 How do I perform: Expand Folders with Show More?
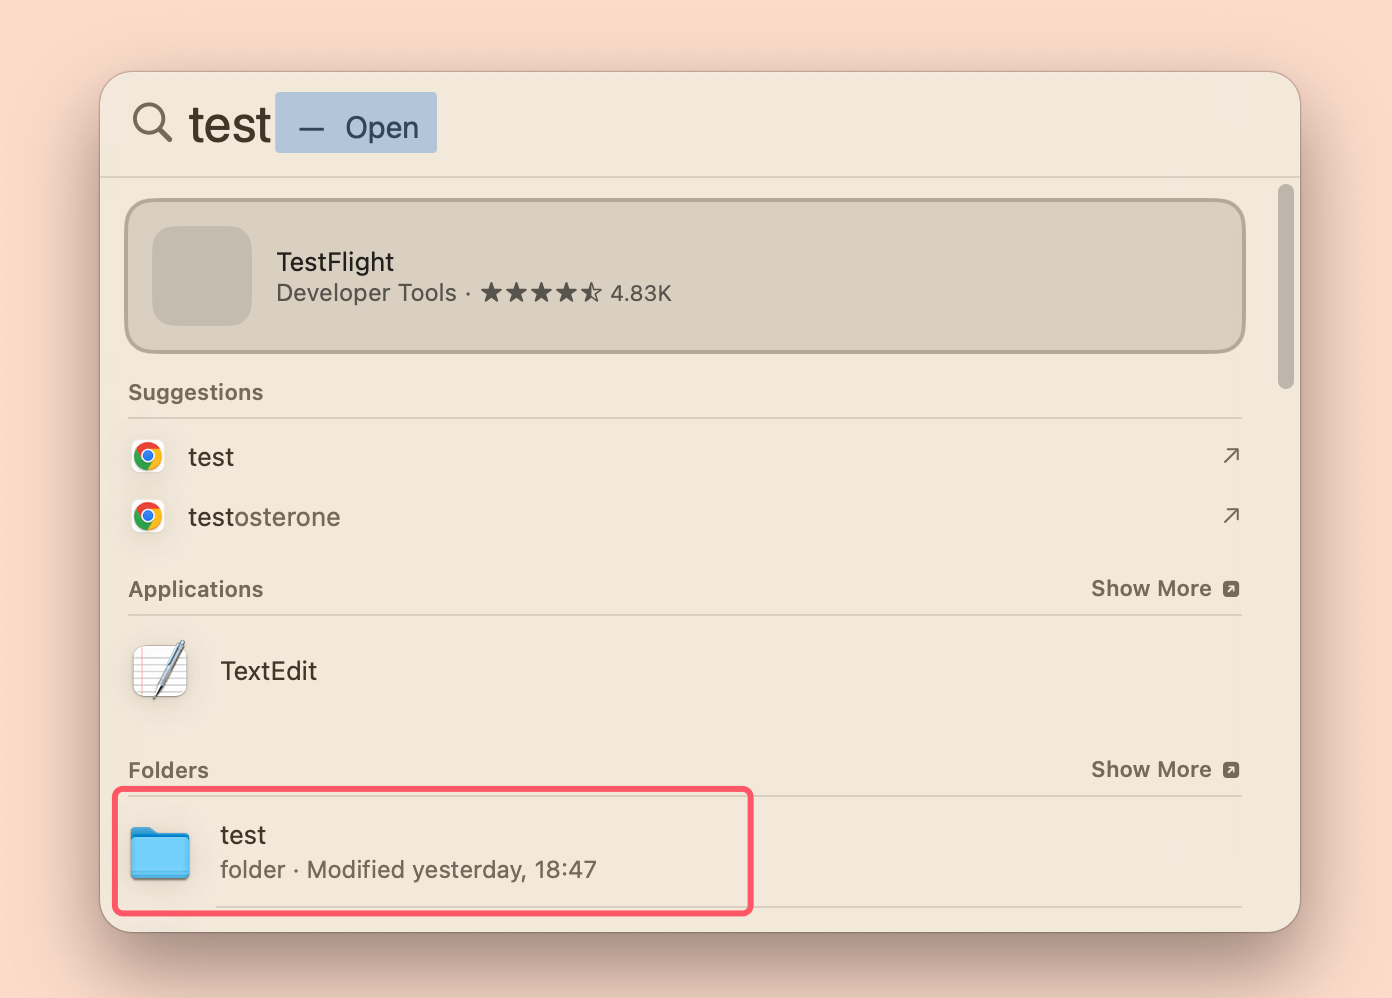1151,770
